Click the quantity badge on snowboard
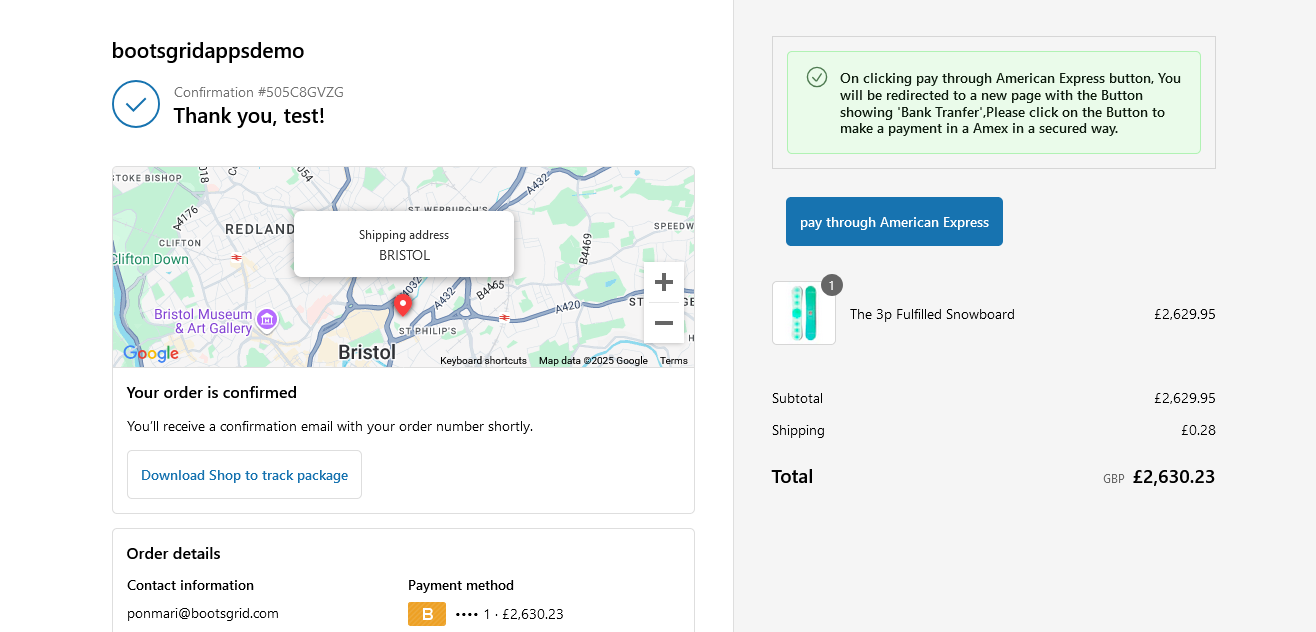 pyautogui.click(x=832, y=285)
